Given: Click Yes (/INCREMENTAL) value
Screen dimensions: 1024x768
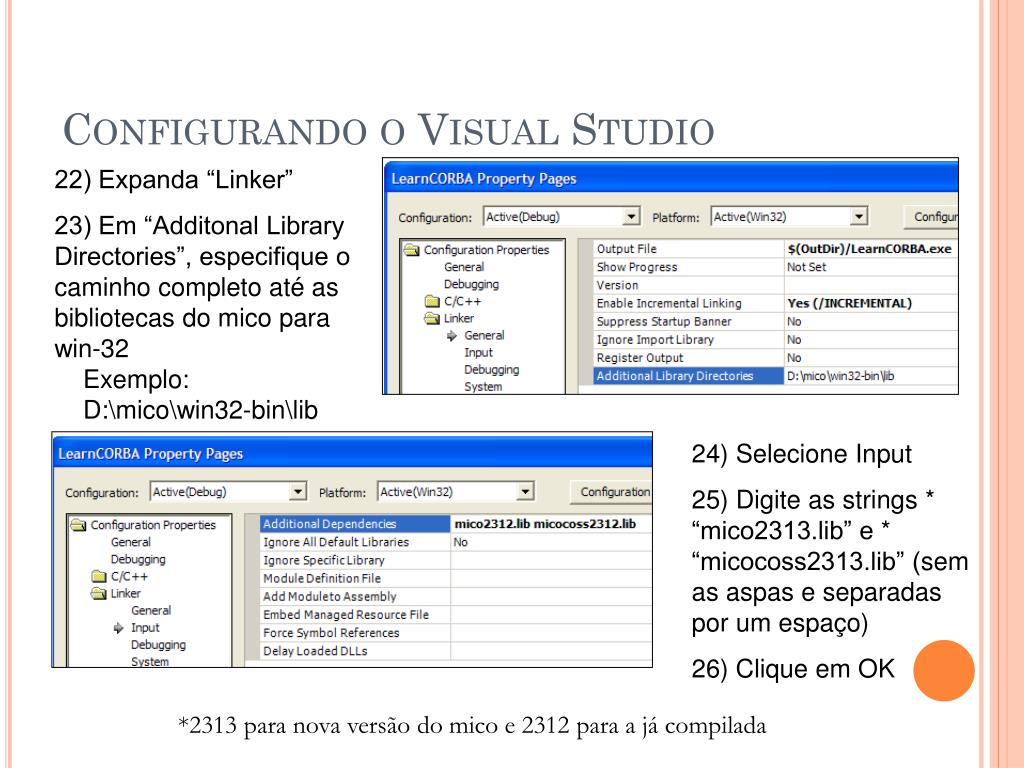Looking at the screenshot, I should pos(849,303).
